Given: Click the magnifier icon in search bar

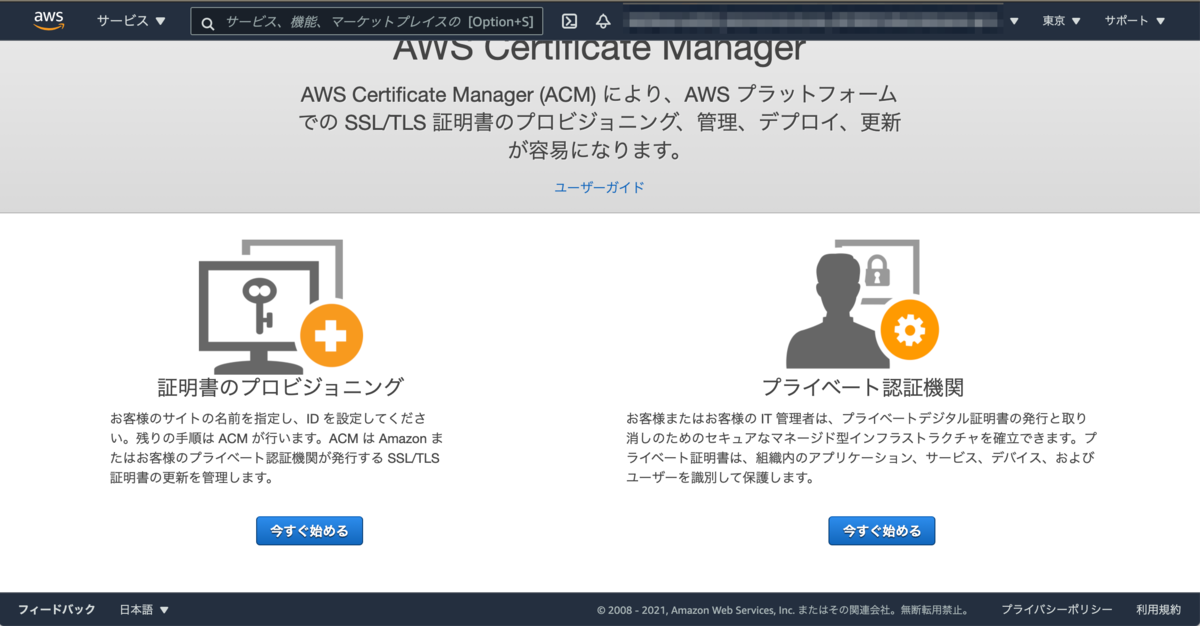Looking at the screenshot, I should (x=208, y=23).
